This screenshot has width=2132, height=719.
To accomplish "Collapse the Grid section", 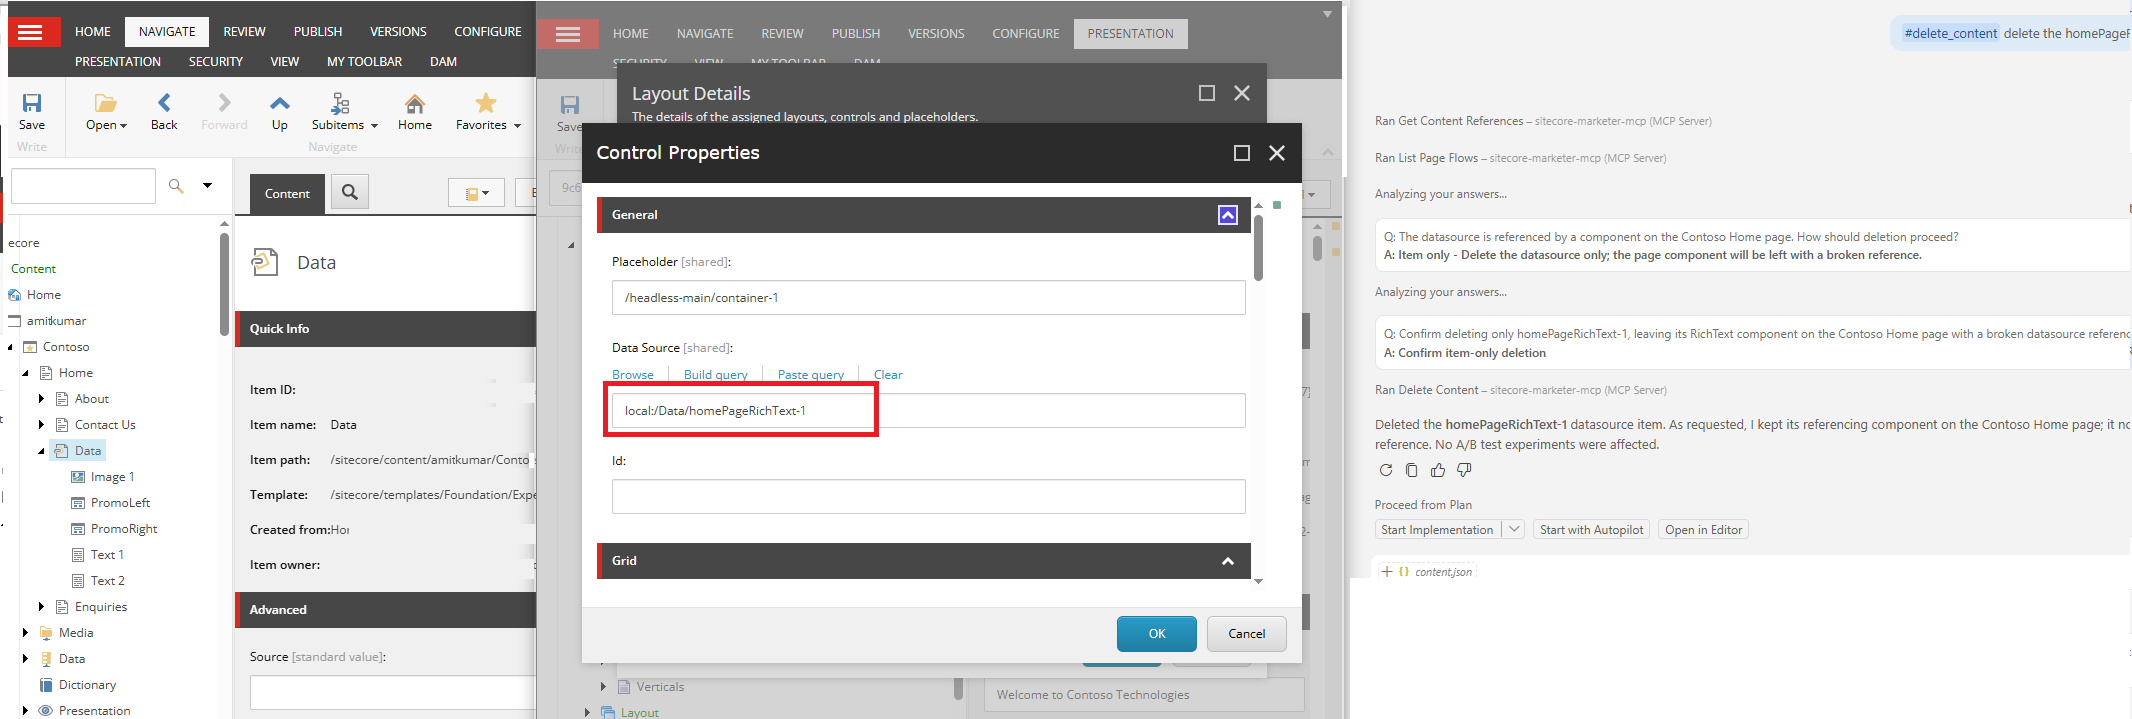I will point(1228,561).
